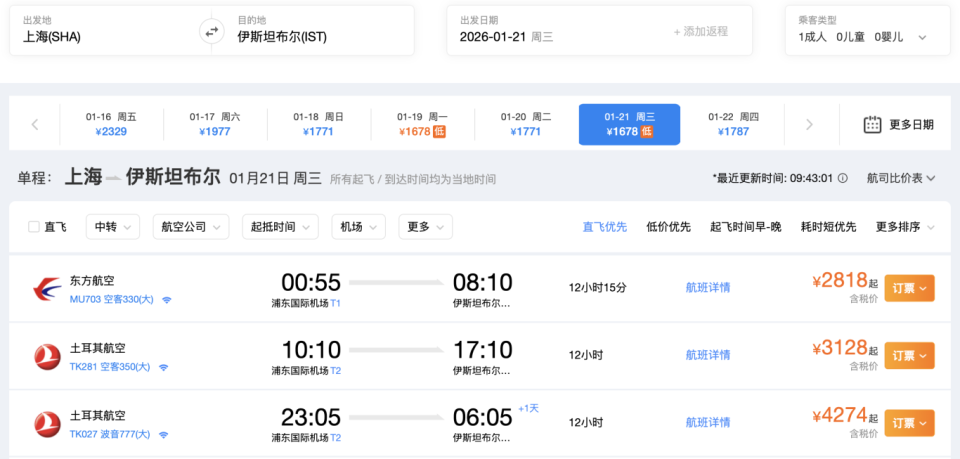Select the 01-18 周日 date tab
960x459 pixels.
pos(318,125)
